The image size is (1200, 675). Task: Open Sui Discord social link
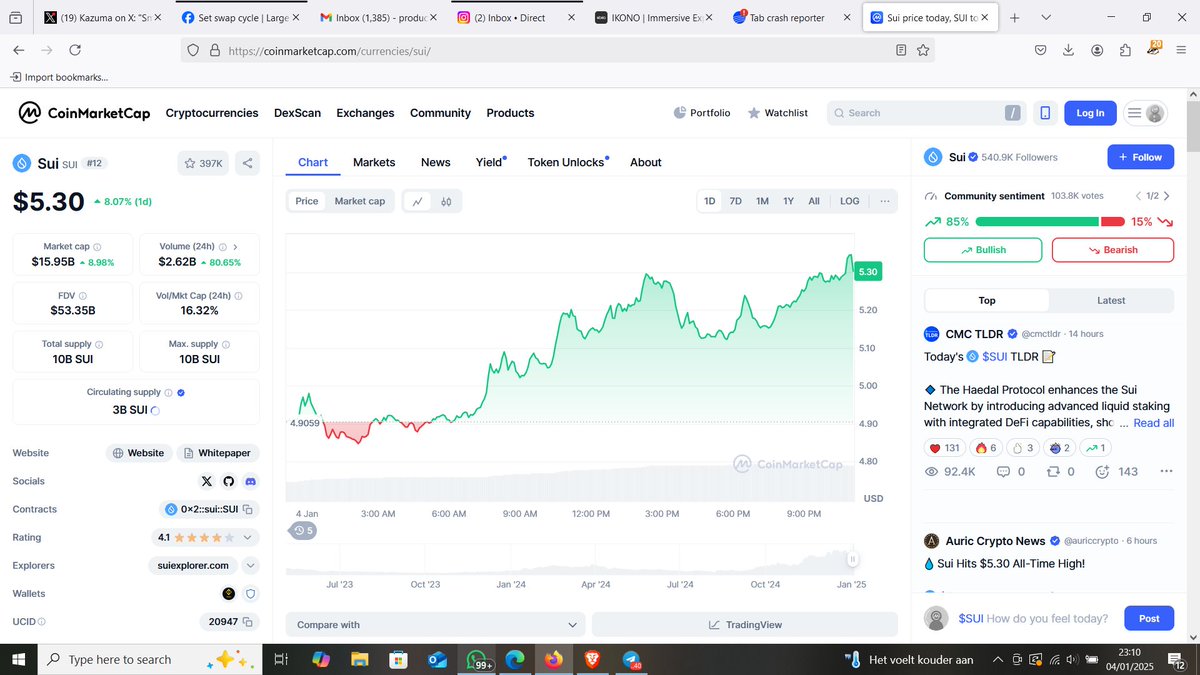coord(251,481)
